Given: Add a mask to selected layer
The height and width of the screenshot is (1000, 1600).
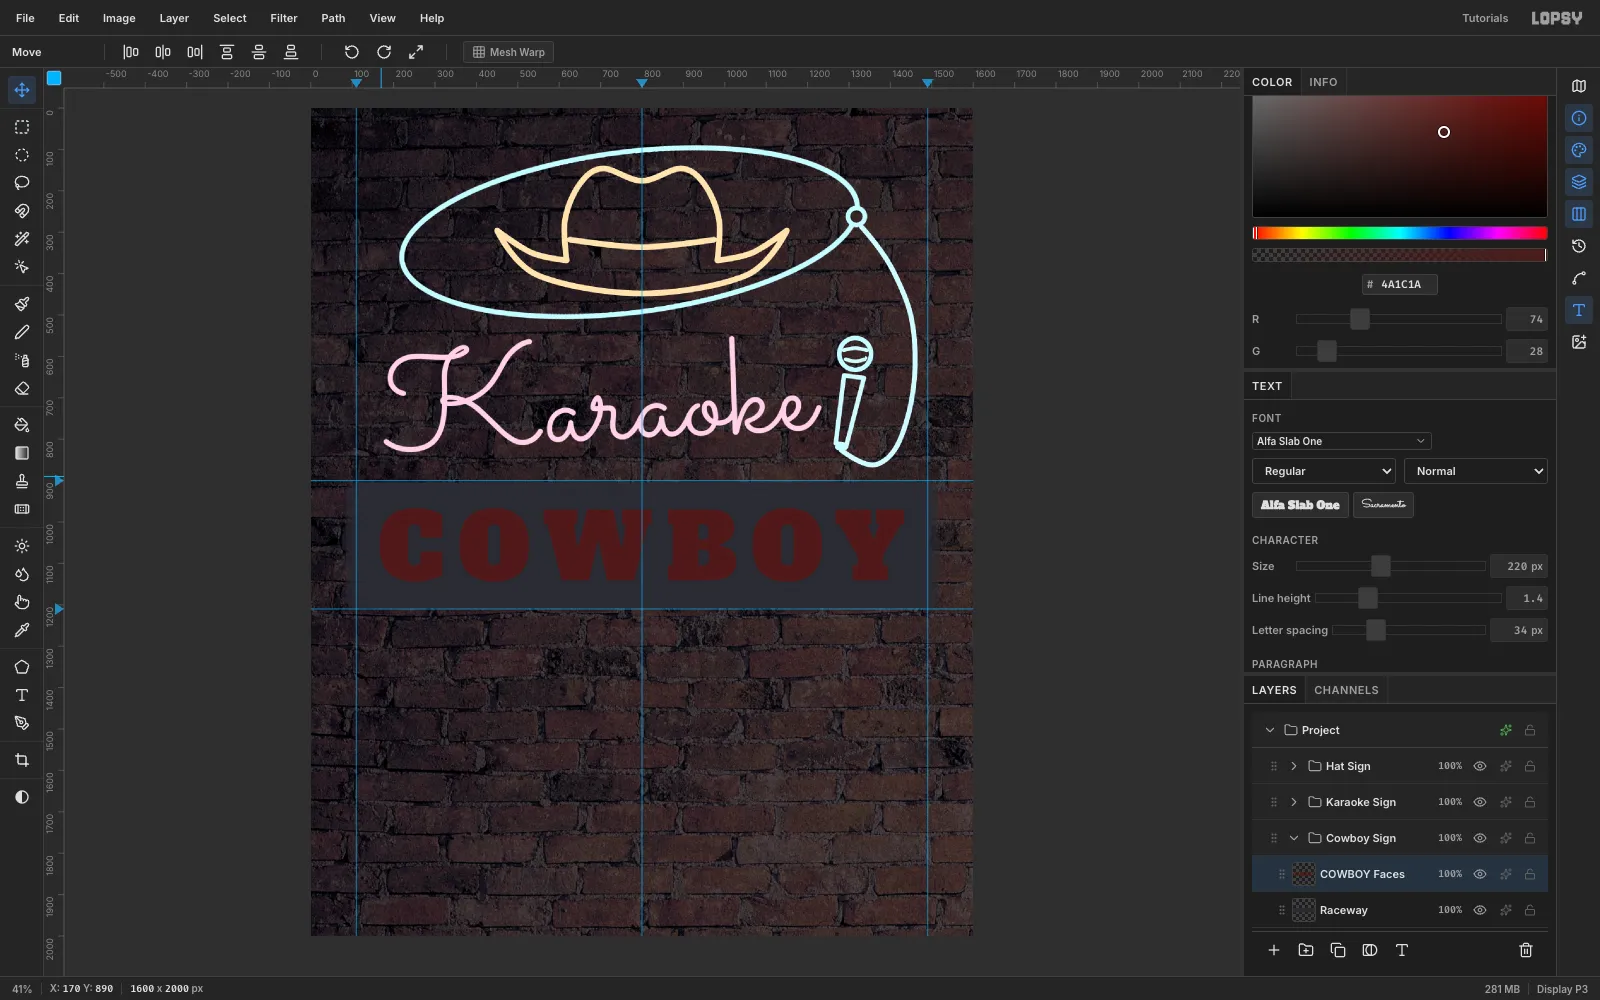Looking at the screenshot, I should [1370, 950].
